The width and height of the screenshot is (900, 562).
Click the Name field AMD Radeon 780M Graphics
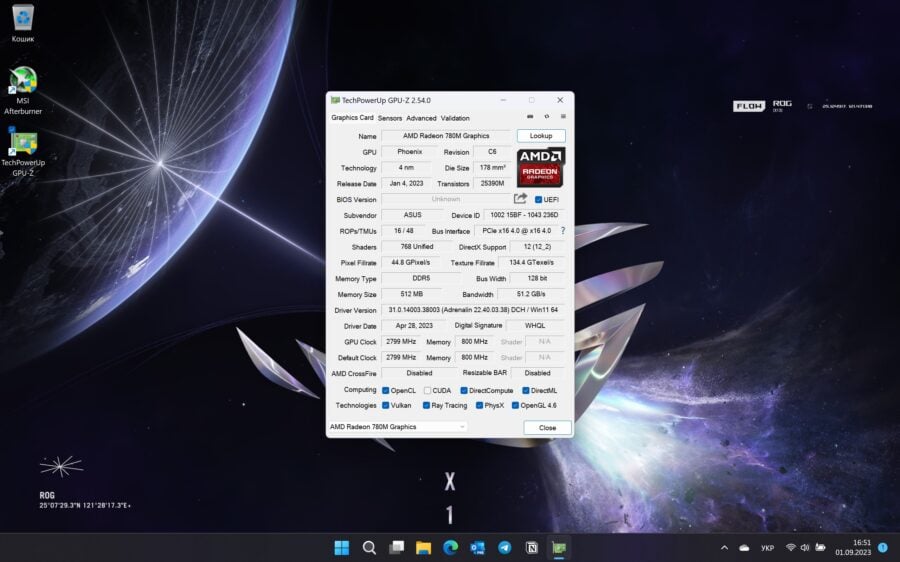(446, 136)
